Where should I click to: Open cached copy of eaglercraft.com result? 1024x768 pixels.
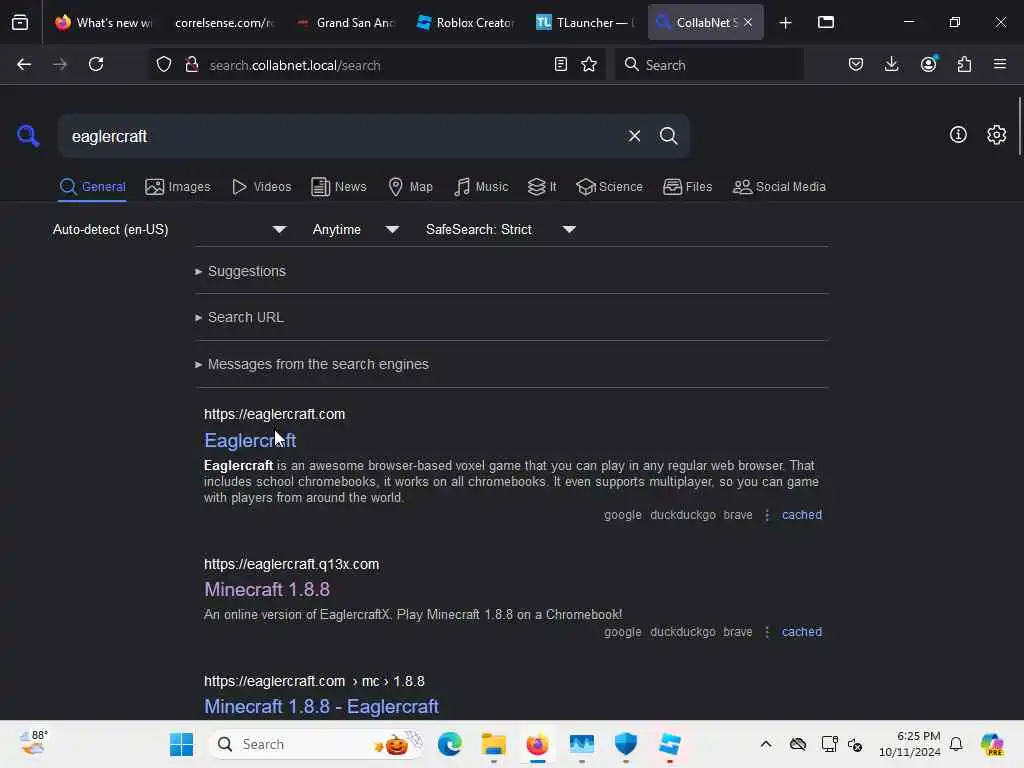pos(802,515)
